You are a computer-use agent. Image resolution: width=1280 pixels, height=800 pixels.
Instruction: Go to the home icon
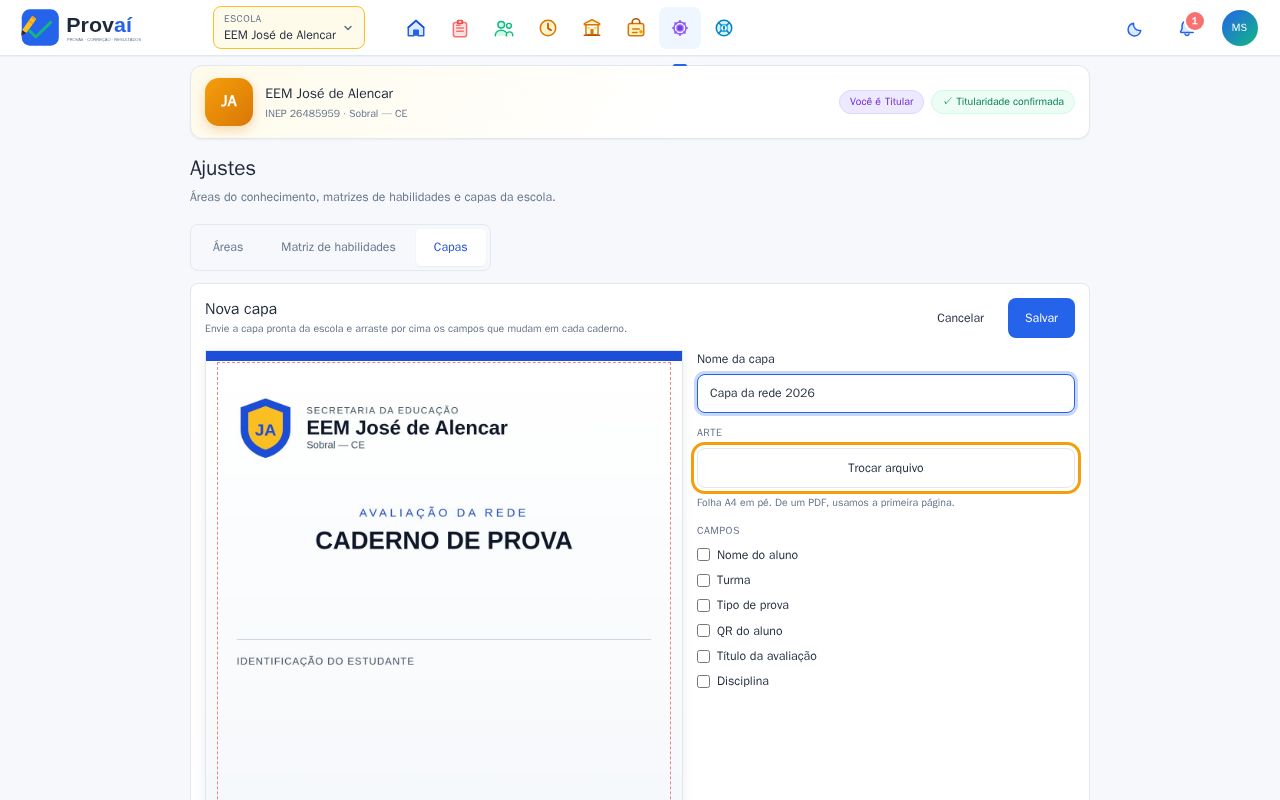tap(416, 28)
